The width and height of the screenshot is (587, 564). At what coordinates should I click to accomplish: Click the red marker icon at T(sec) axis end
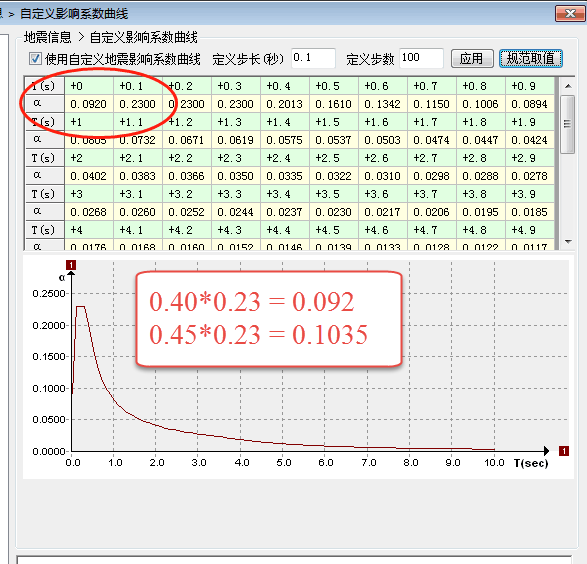point(564,451)
